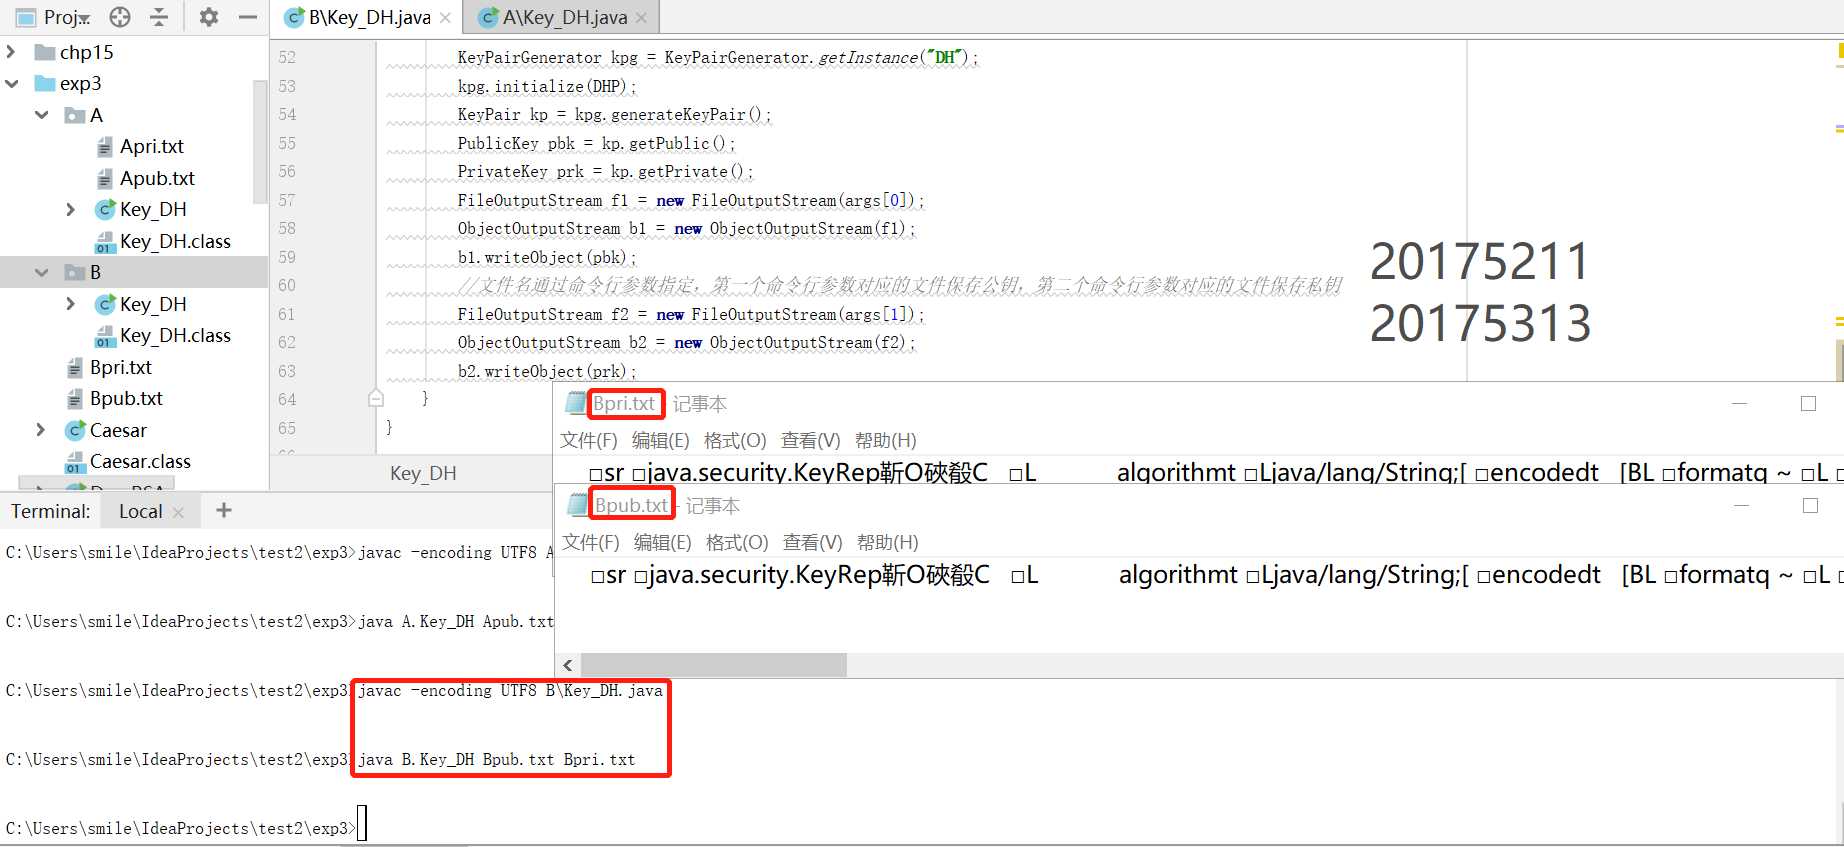
Task: Click left scroll arrow in Bpub.txt Notepad
Action: pos(568,665)
